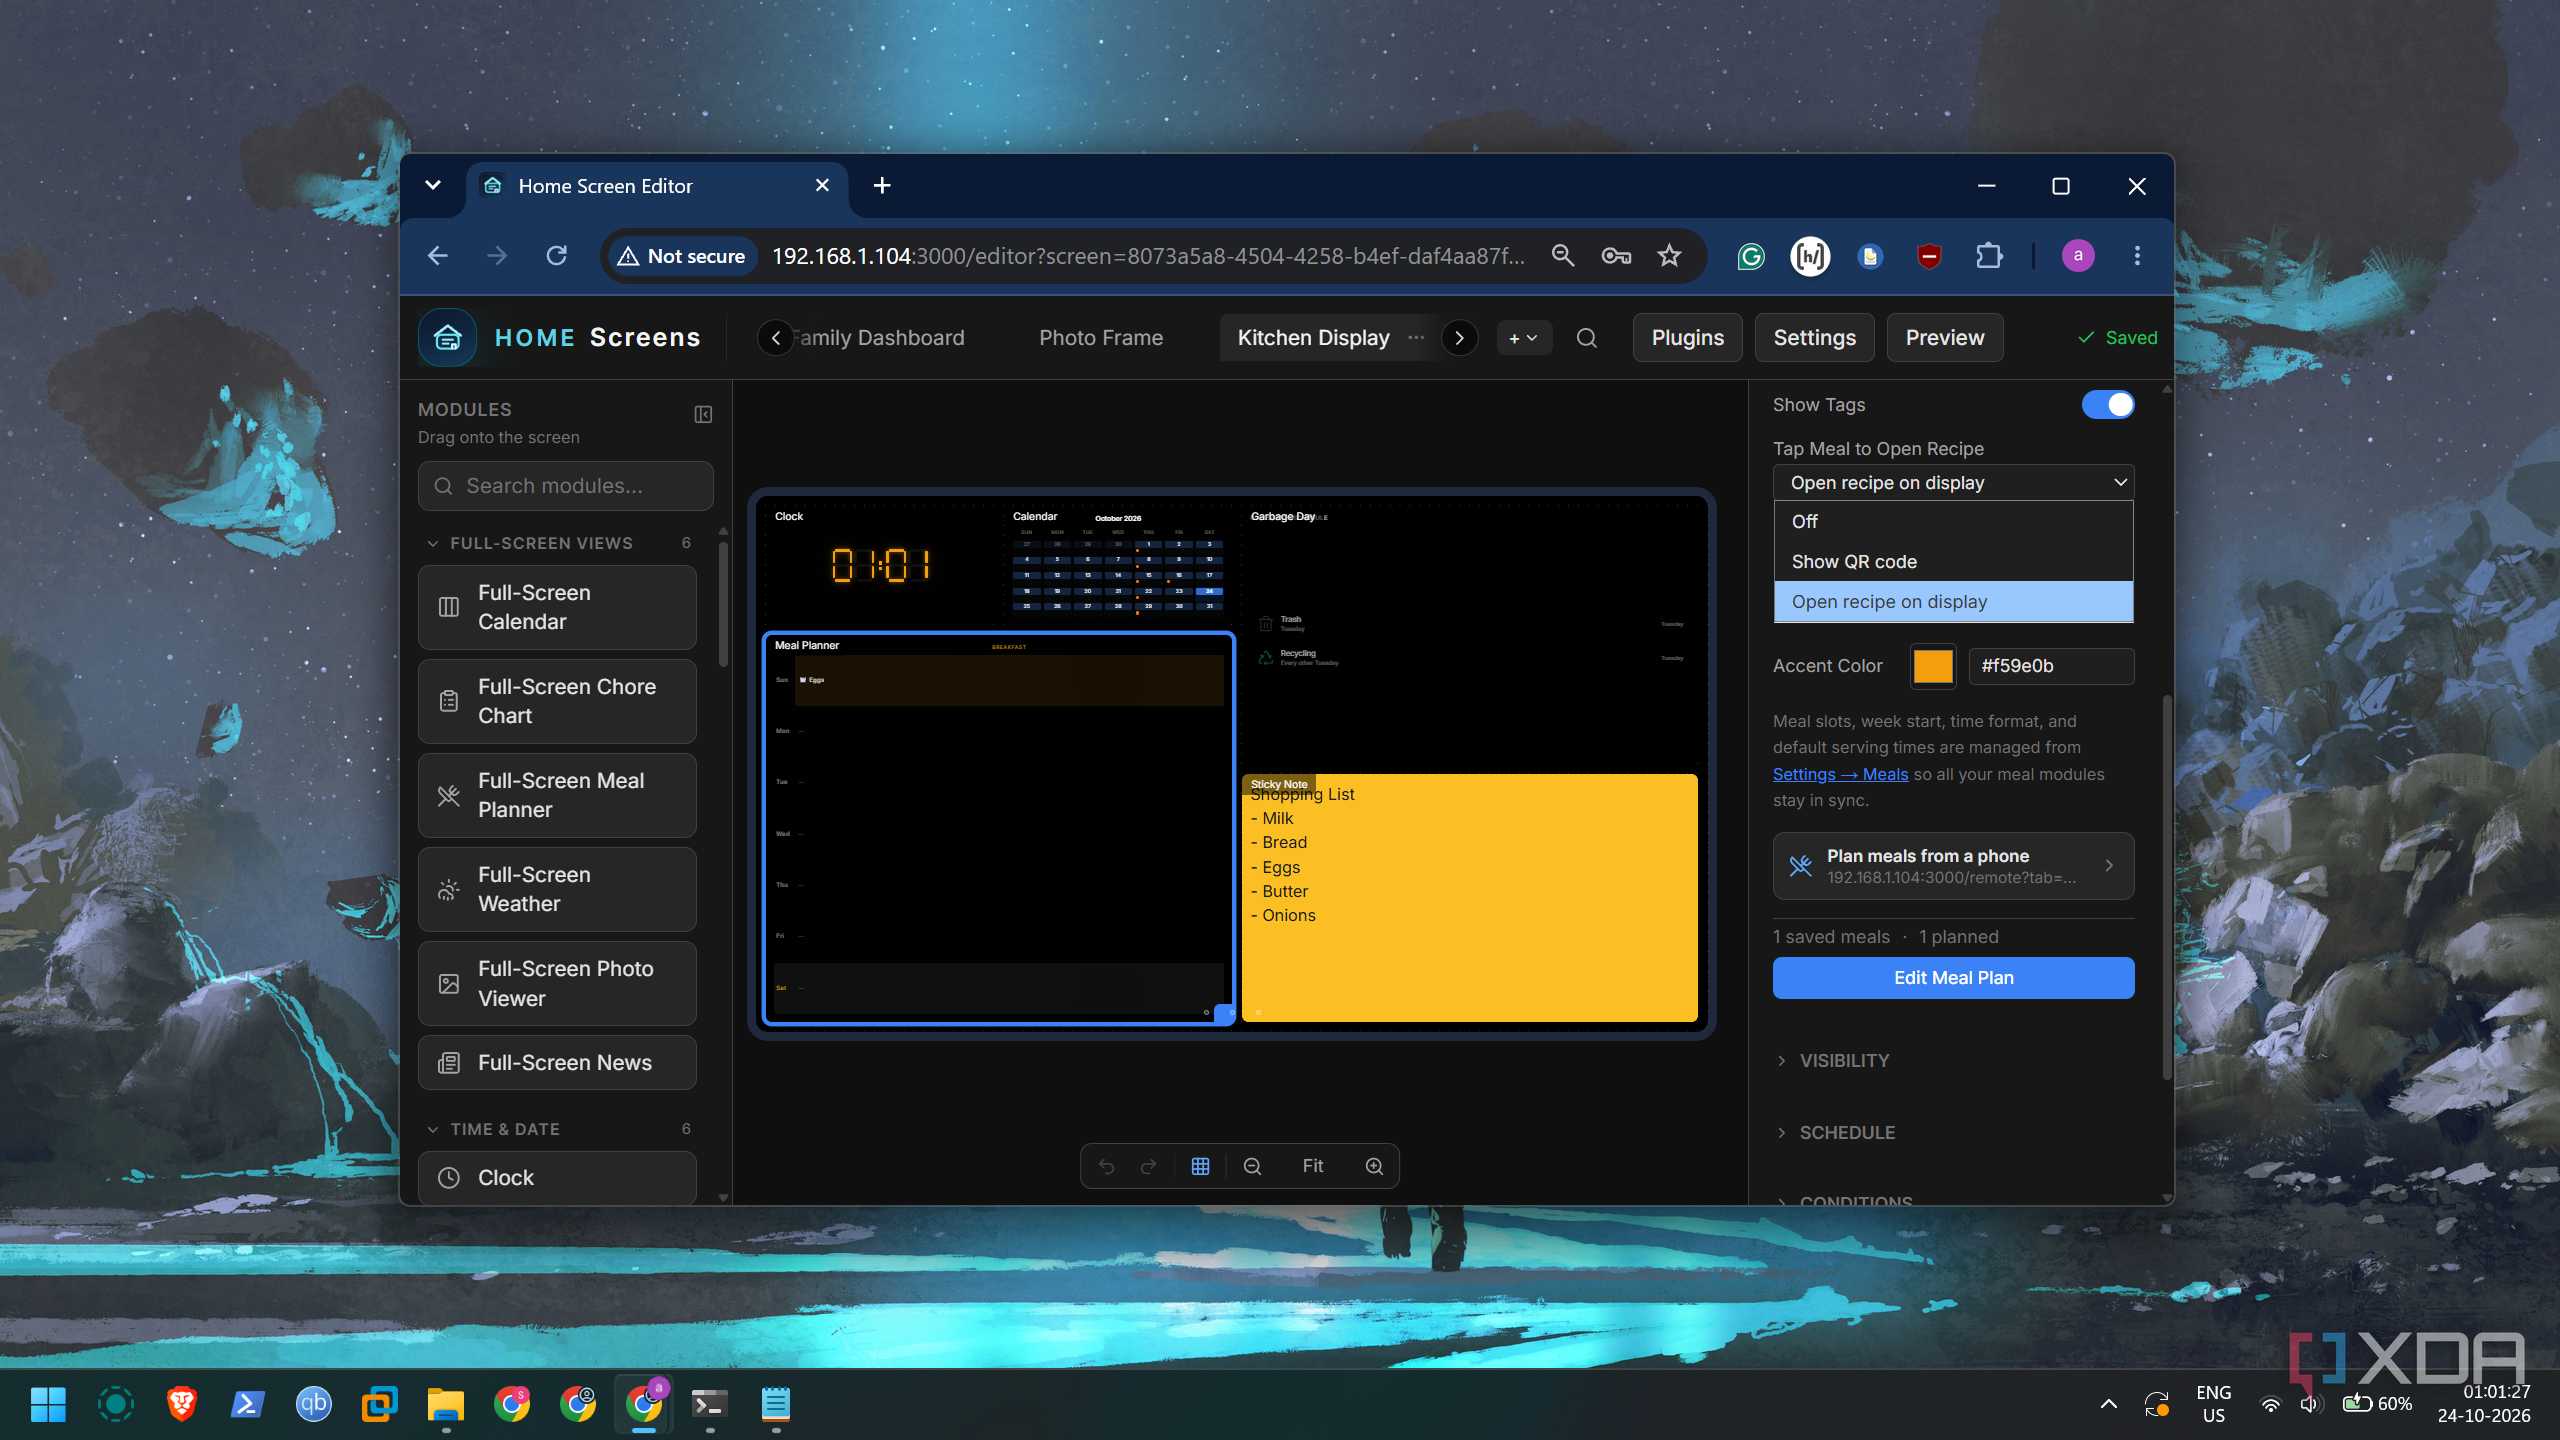Switch to the Photo Frame tab
The height and width of the screenshot is (1440, 2560).
[x=1101, y=338]
